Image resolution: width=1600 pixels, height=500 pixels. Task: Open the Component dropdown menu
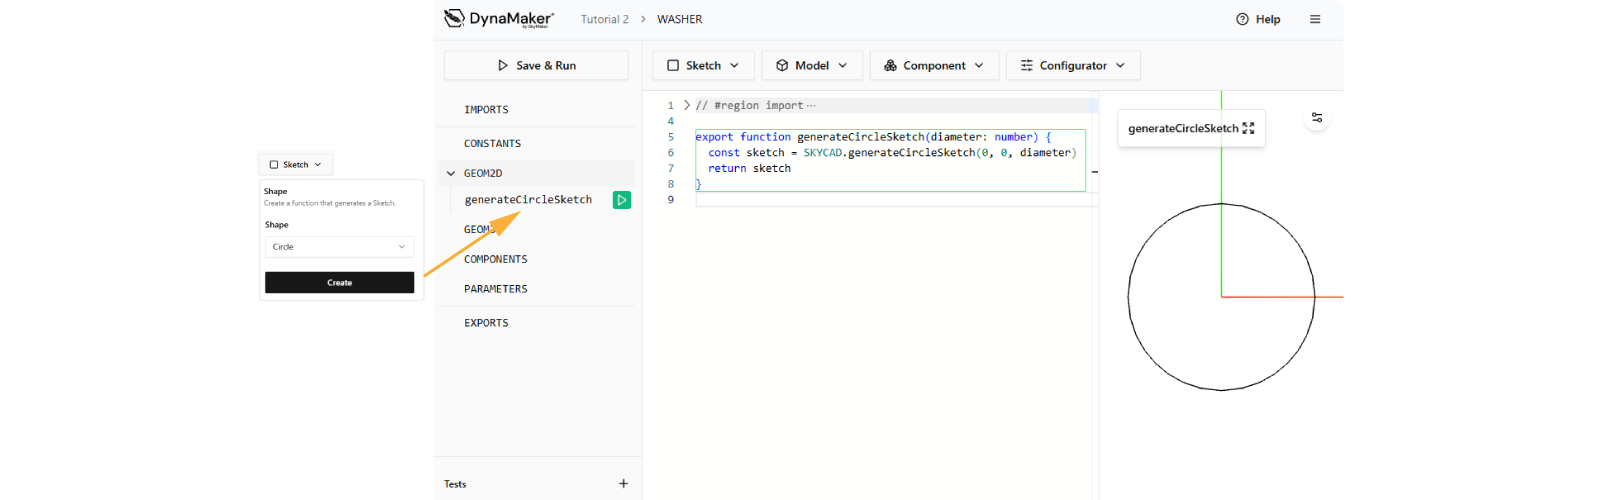[x=933, y=65]
